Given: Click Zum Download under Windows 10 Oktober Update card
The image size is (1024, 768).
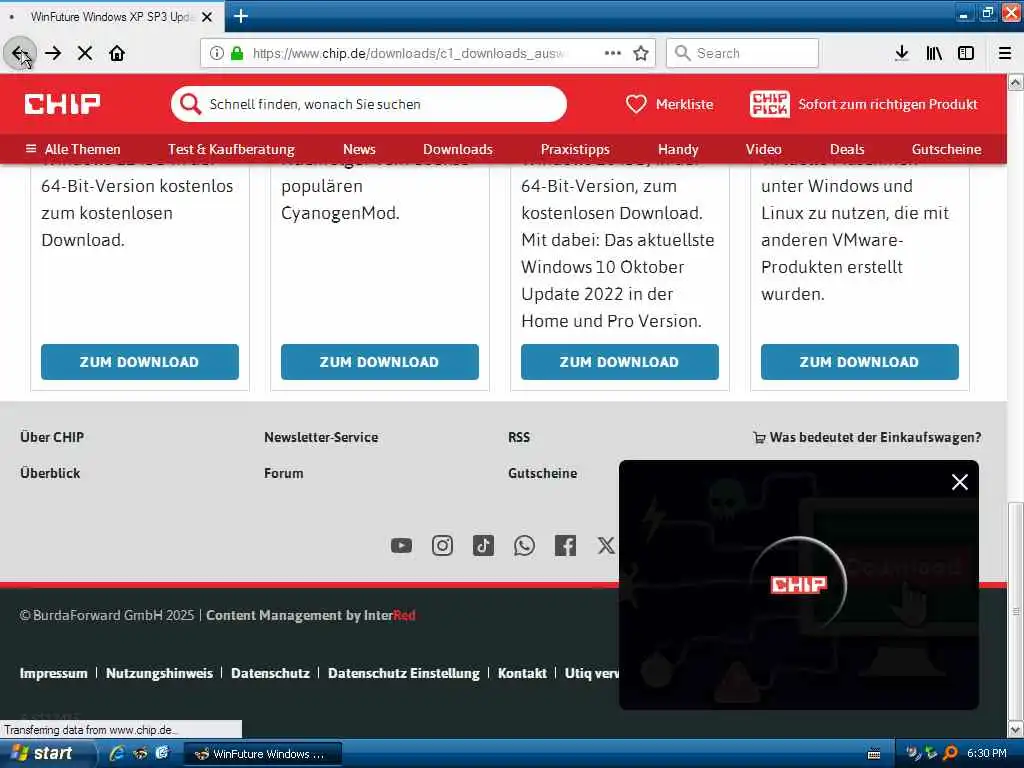Looking at the screenshot, I should click(620, 362).
